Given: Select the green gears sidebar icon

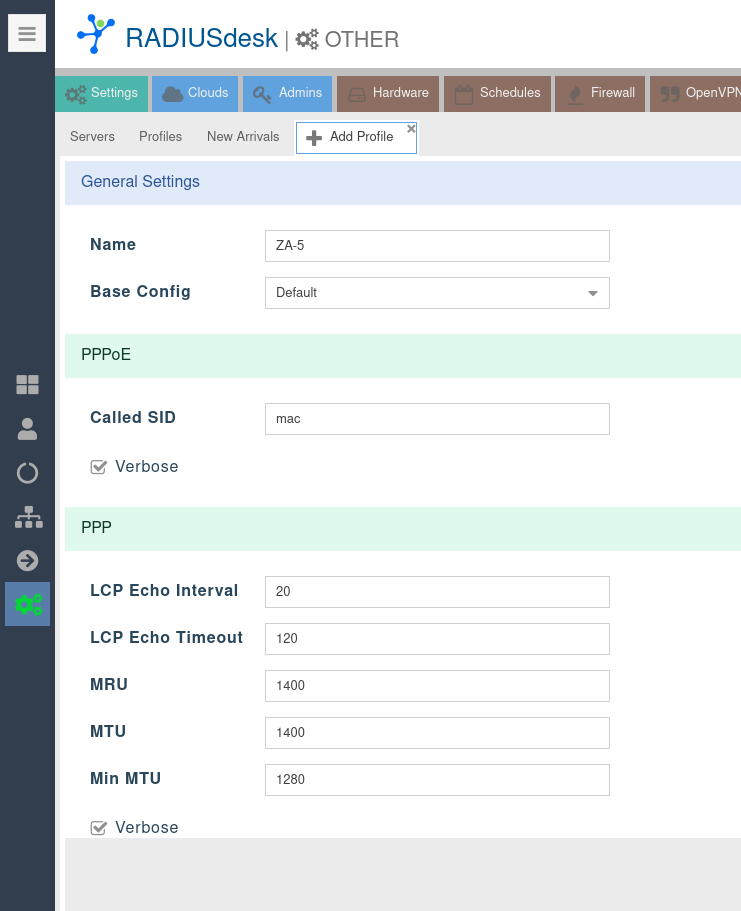Looking at the screenshot, I should 27,605.
